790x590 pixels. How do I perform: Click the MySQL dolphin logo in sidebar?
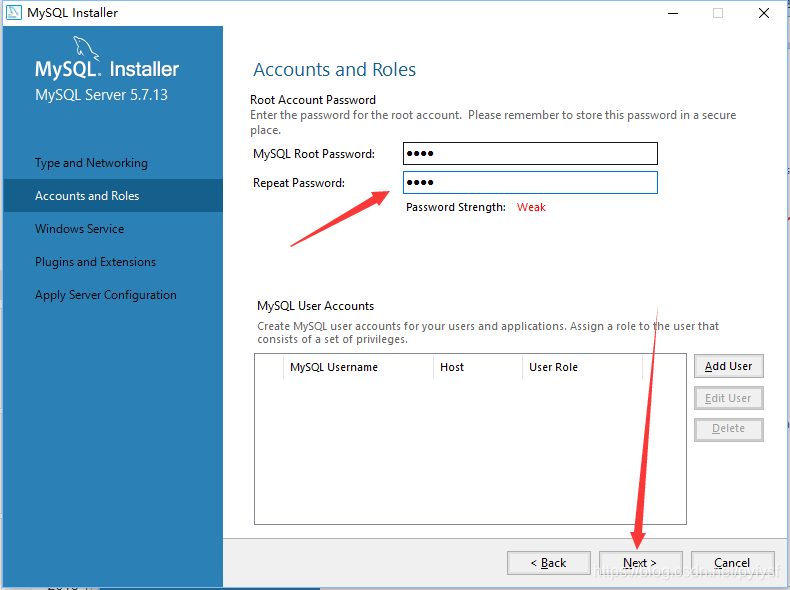(x=86, y=48)
